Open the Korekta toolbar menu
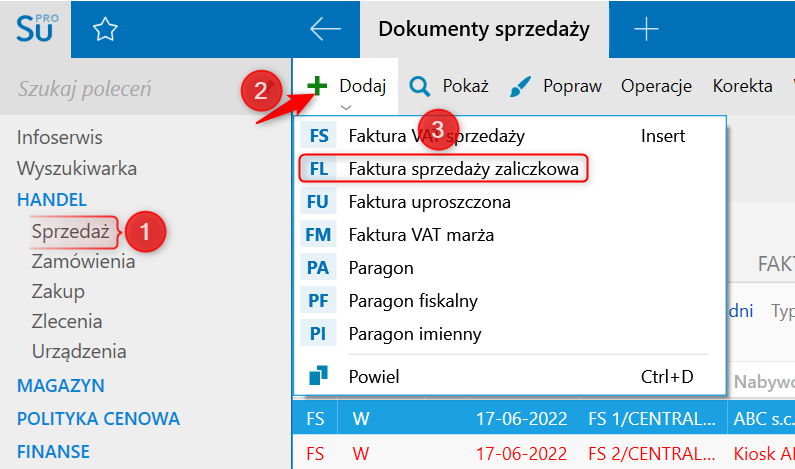The image size is (795, 469). (x=742, y=86)
